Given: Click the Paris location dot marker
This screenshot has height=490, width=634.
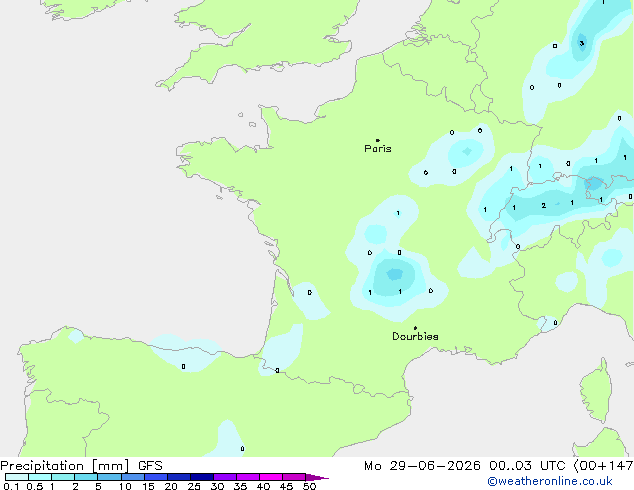Looking at the screenshot, I should (x=378, y=140).
